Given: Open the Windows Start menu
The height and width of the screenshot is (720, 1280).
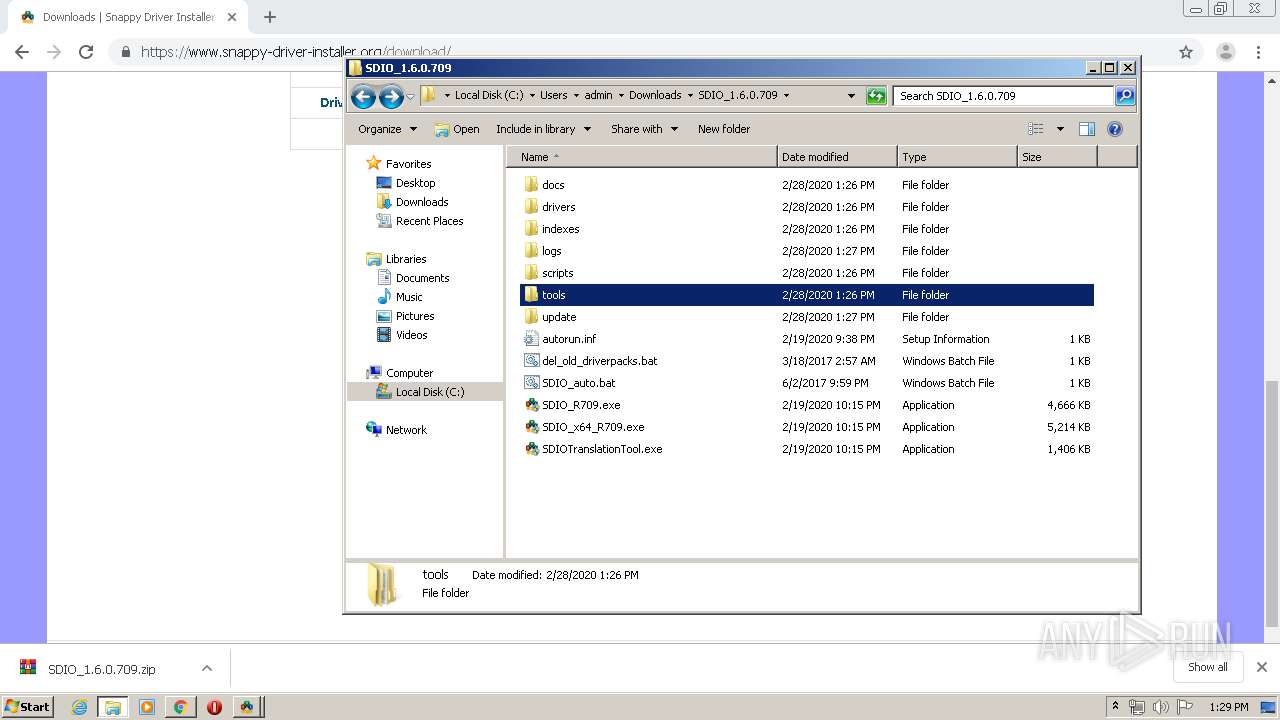Looking at the screenshot, I should [27, 707].
